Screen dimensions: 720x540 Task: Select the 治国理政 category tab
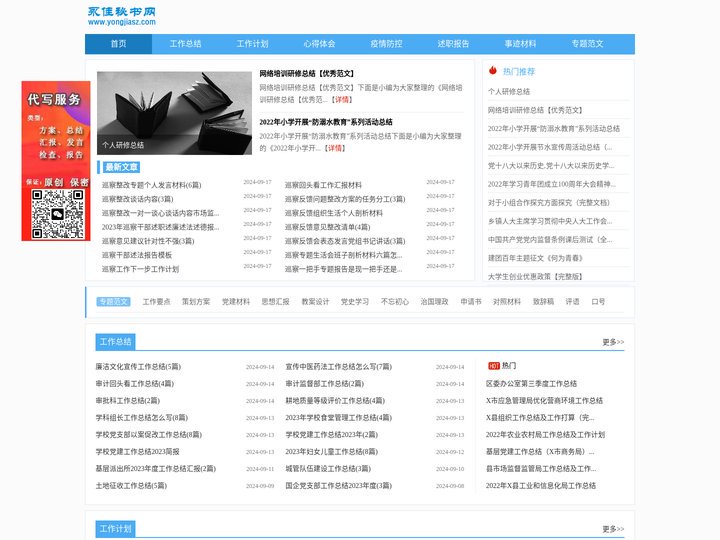pos(434,302)
